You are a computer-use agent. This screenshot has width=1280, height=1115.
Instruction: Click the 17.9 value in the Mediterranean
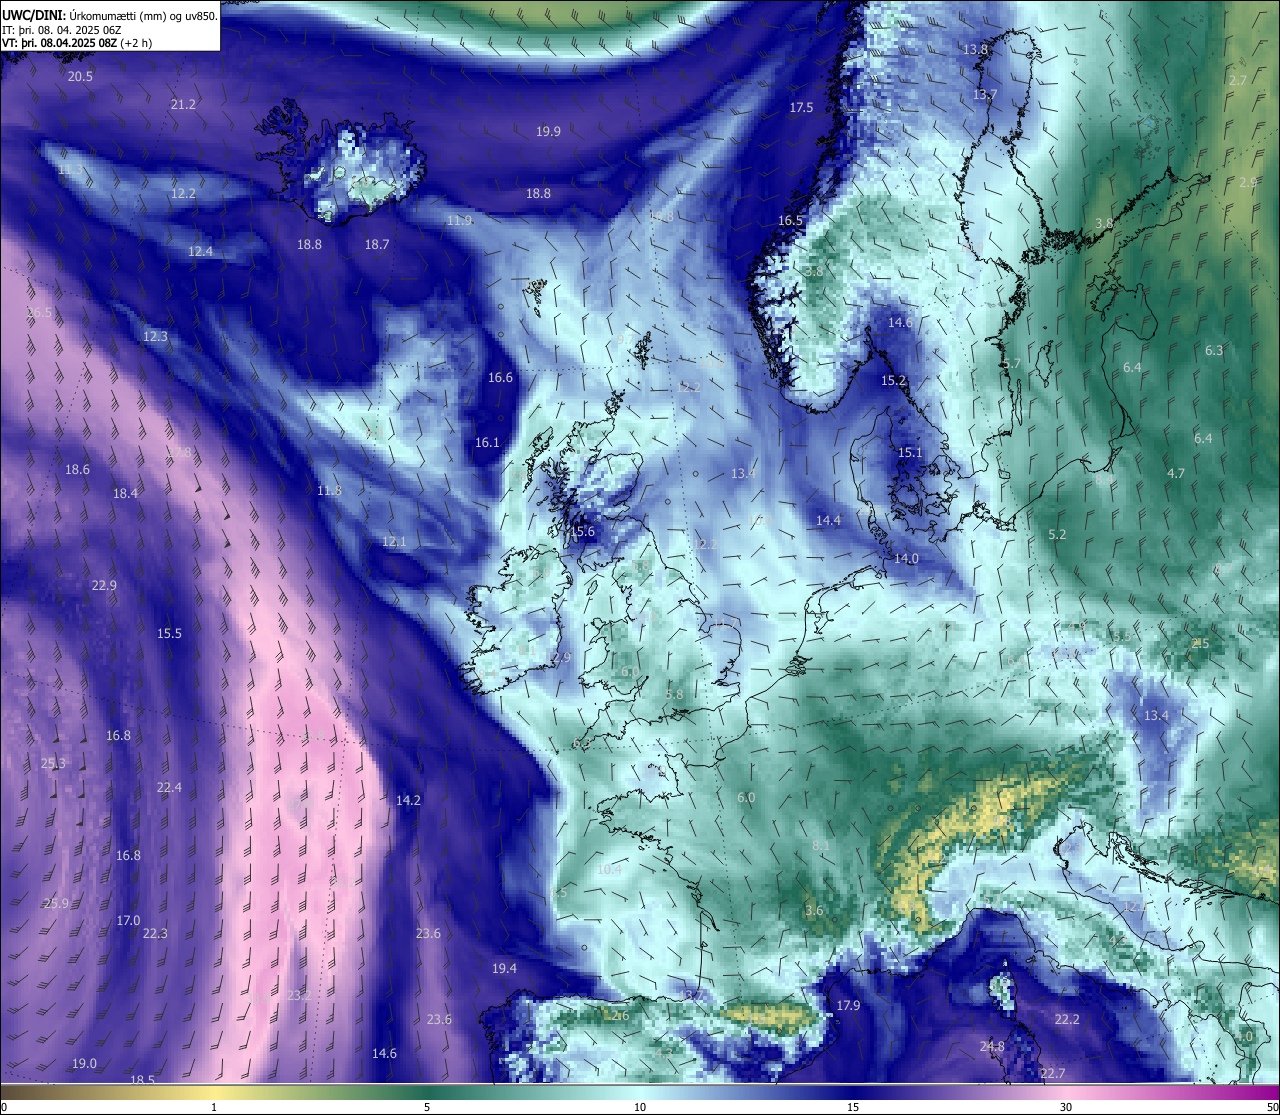coord(848,1005)
